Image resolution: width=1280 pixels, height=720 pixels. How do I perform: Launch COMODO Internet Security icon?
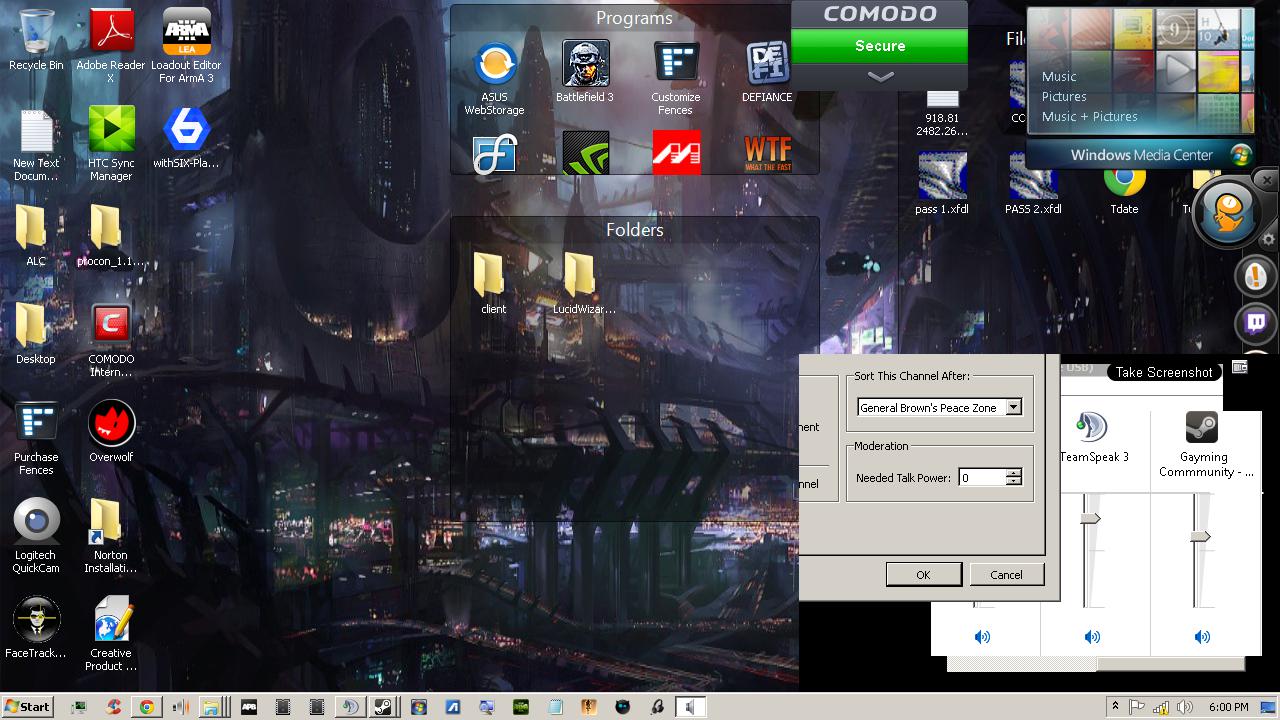tap(111, 340)
